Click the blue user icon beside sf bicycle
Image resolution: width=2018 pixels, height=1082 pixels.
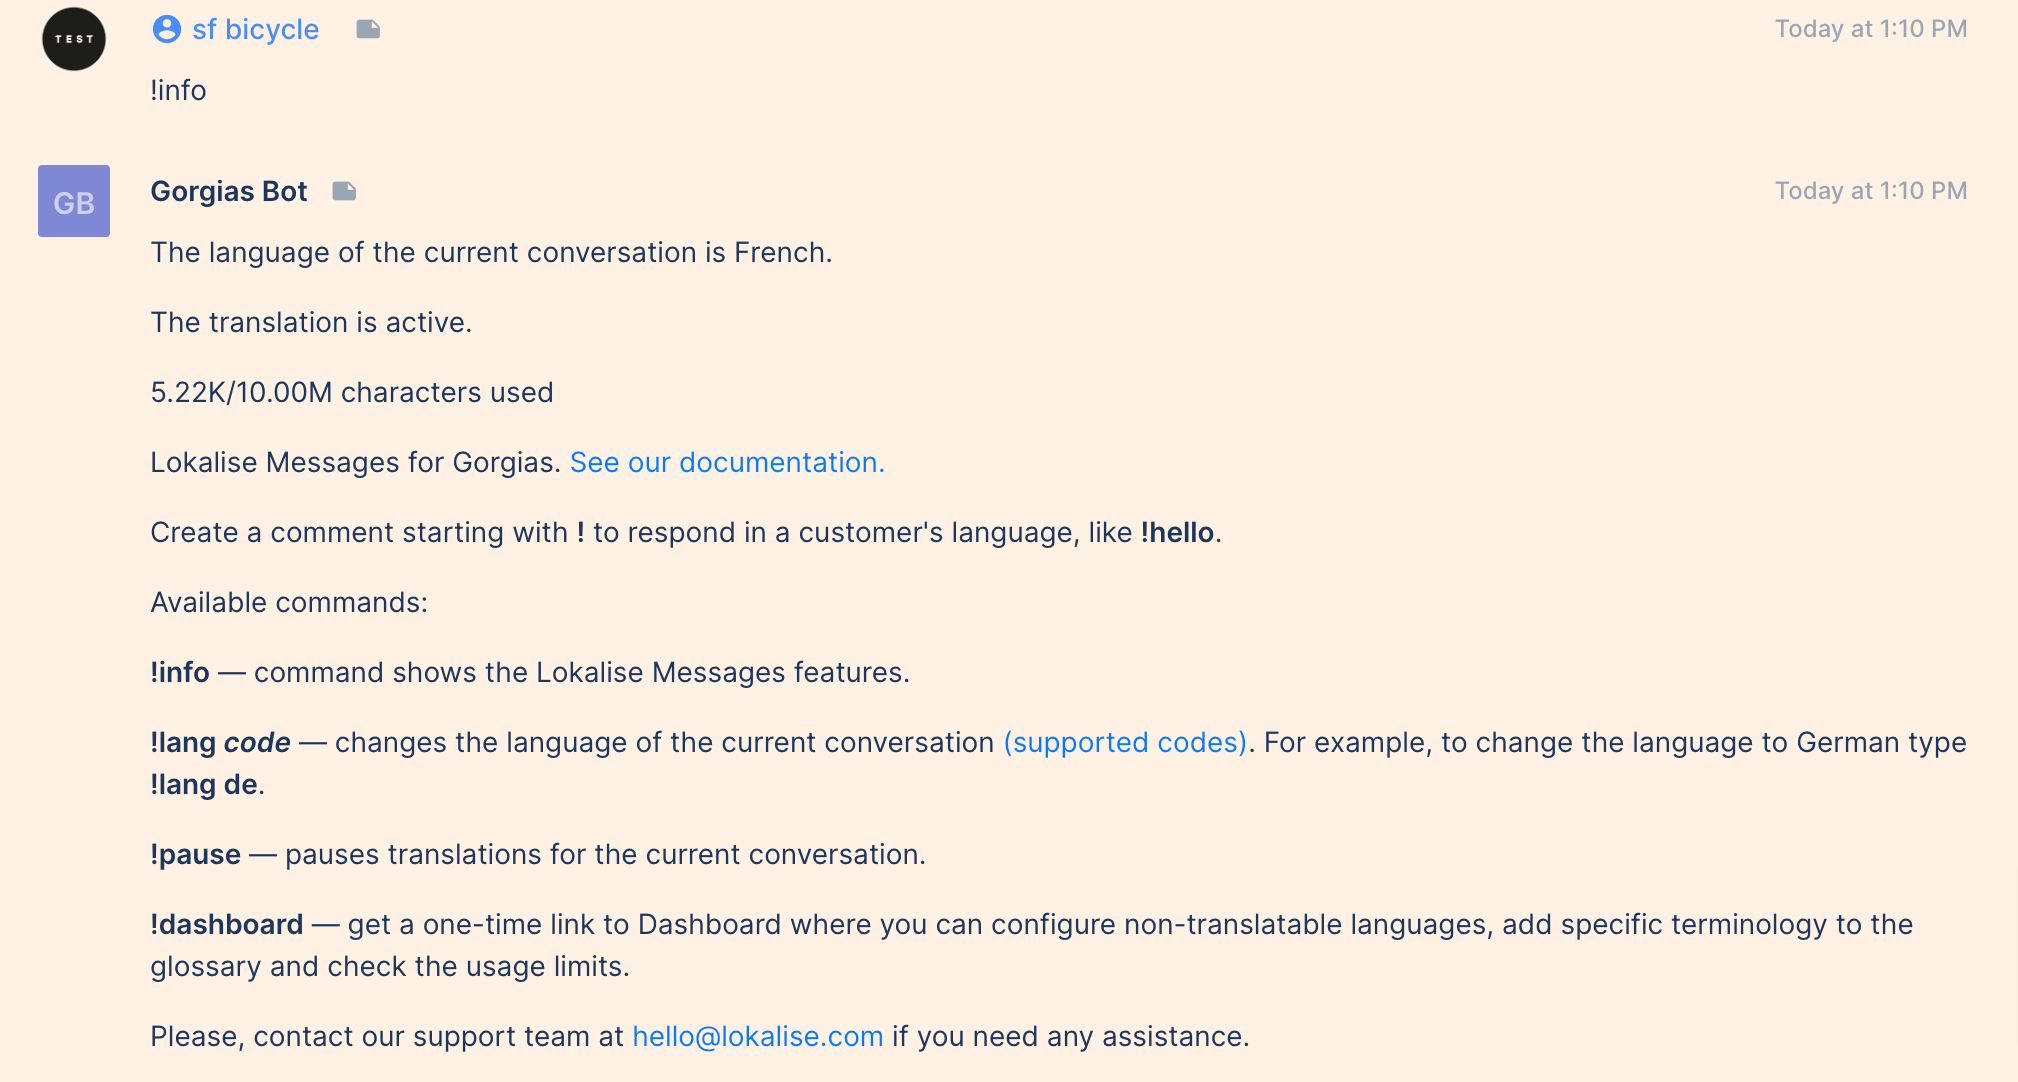click(x=167, y=29)
